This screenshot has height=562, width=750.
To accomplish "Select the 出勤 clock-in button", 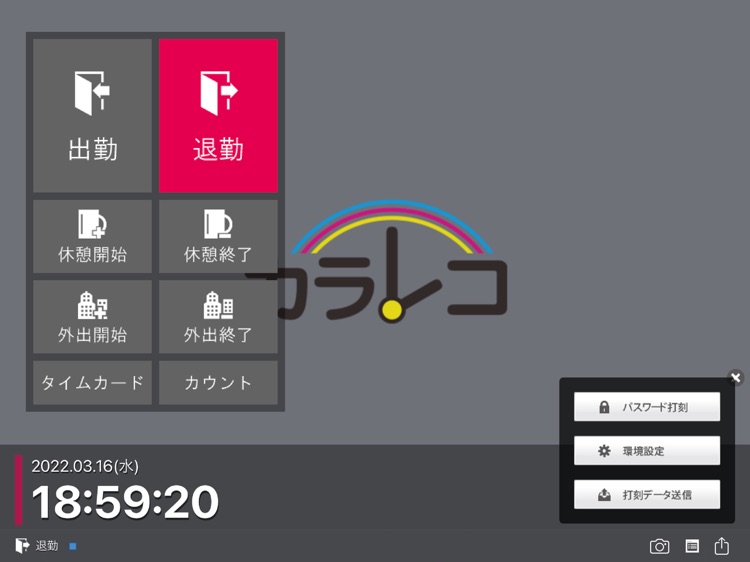I will click(x=92, y=115).
